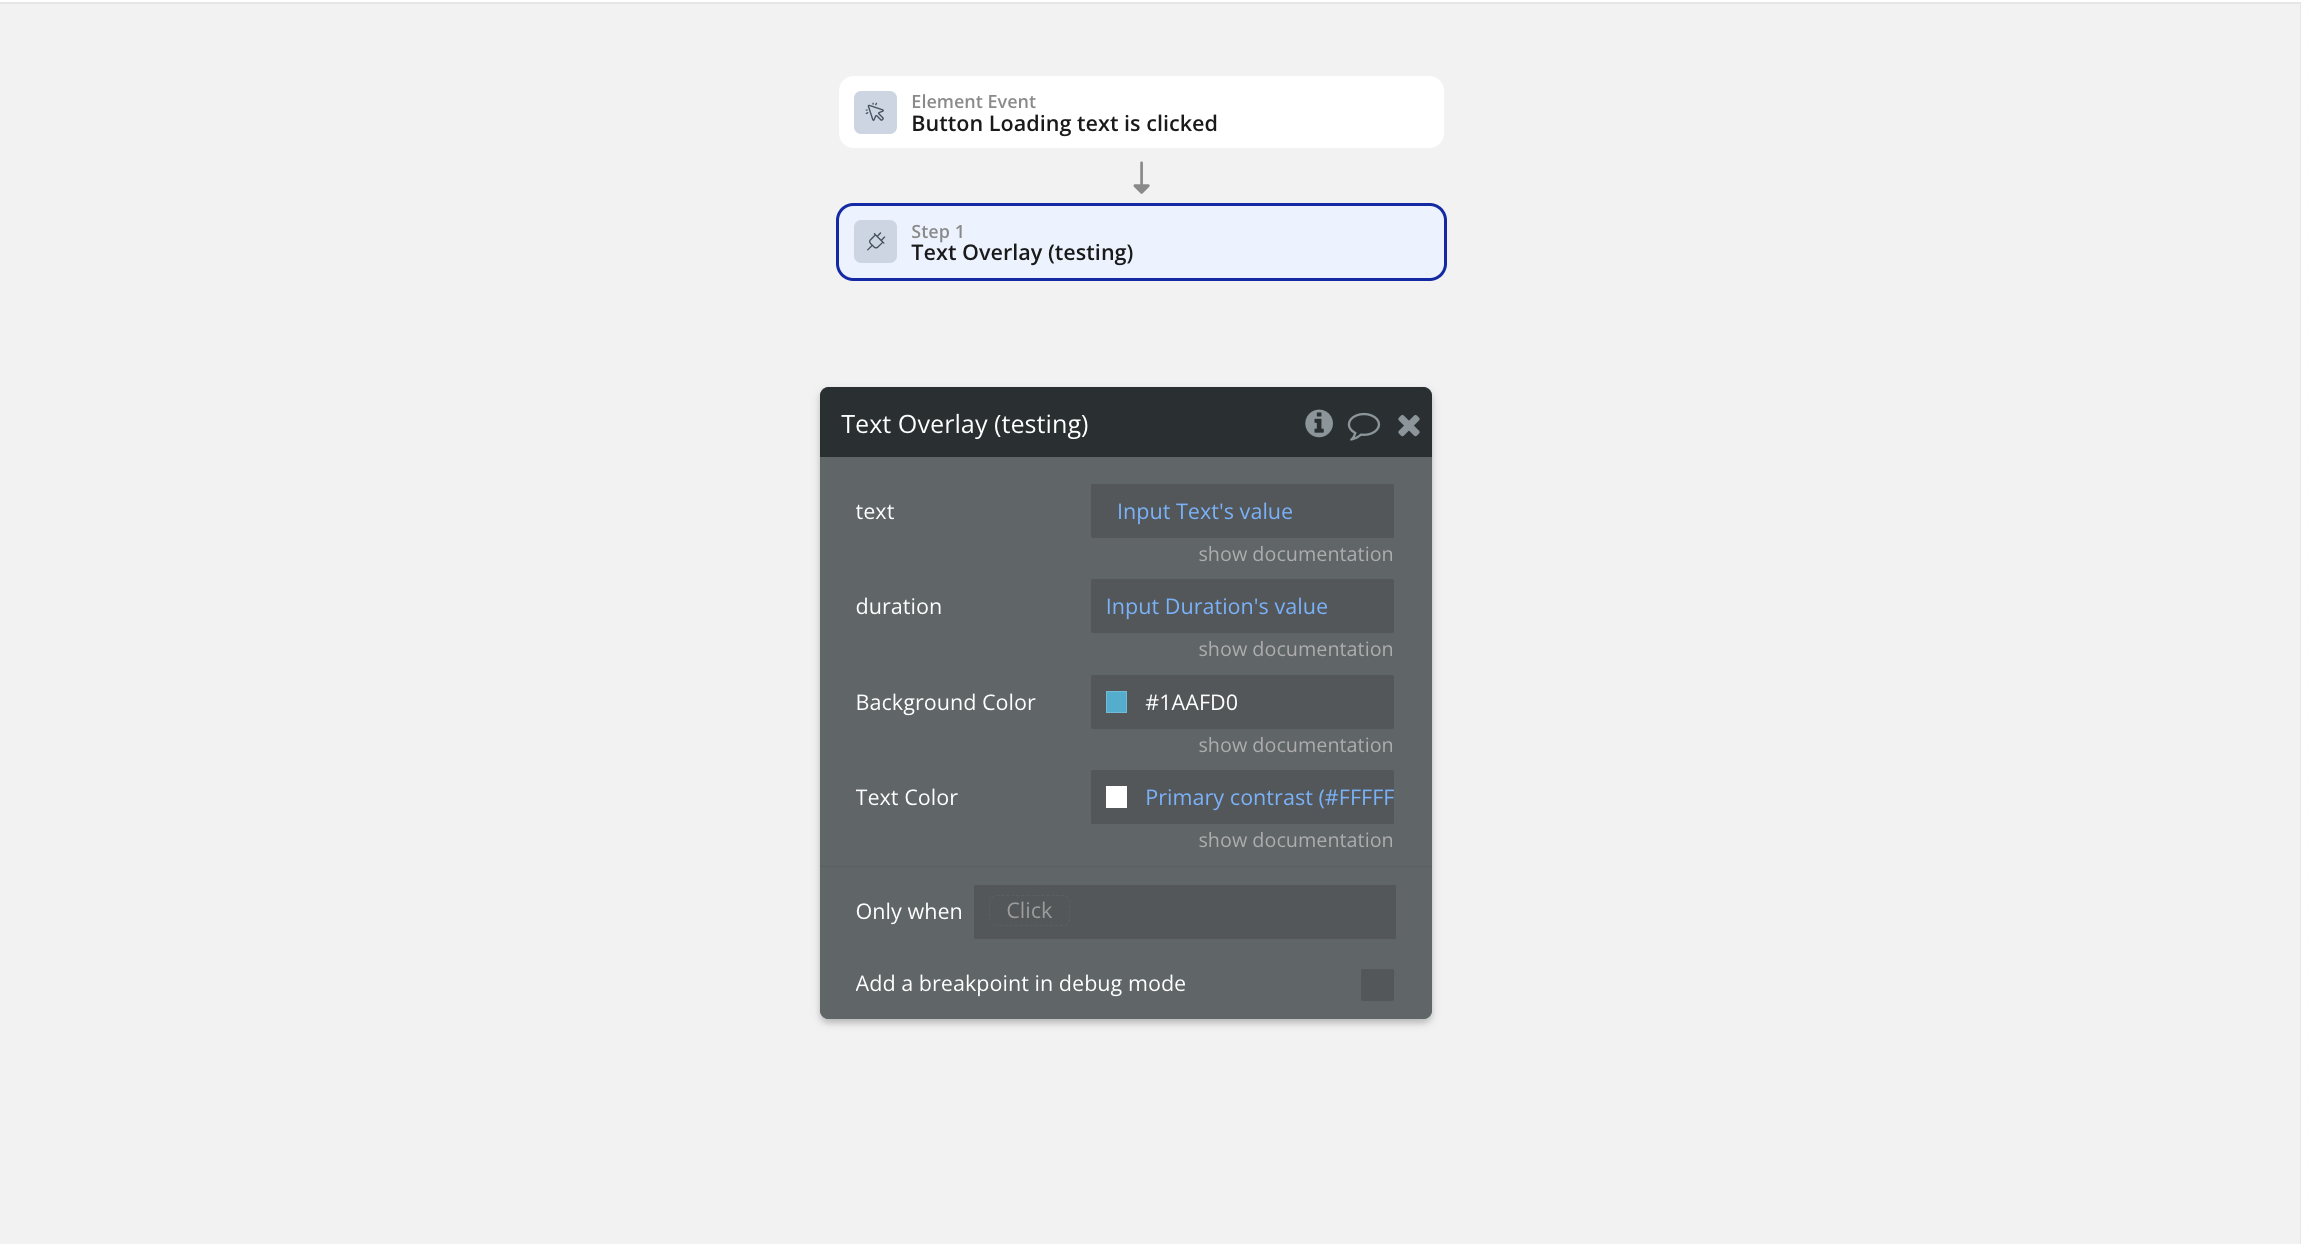Show documentation for Text Color
The image size is (2310, 1244).
click(x=1295, y=840)
